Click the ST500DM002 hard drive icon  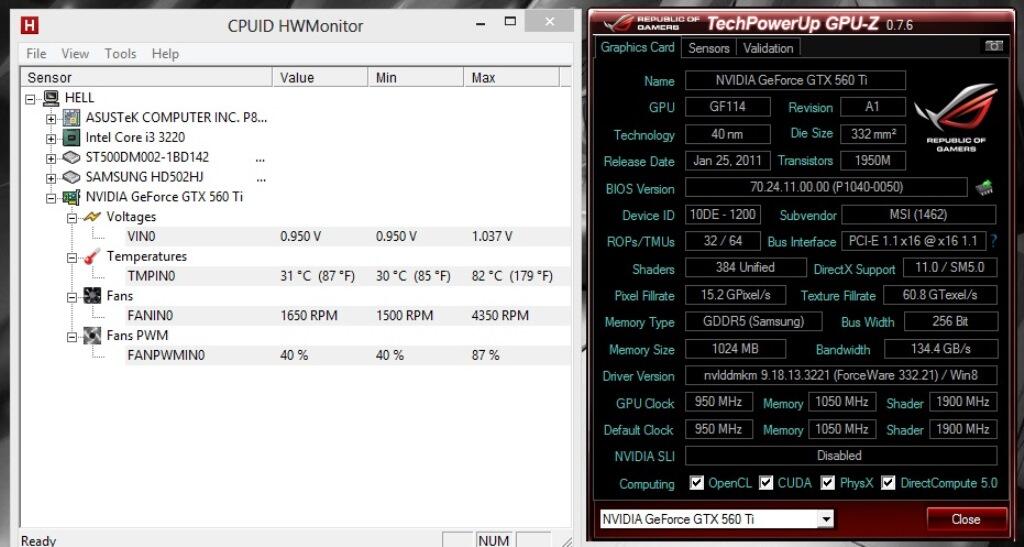(x=71, y=158)
